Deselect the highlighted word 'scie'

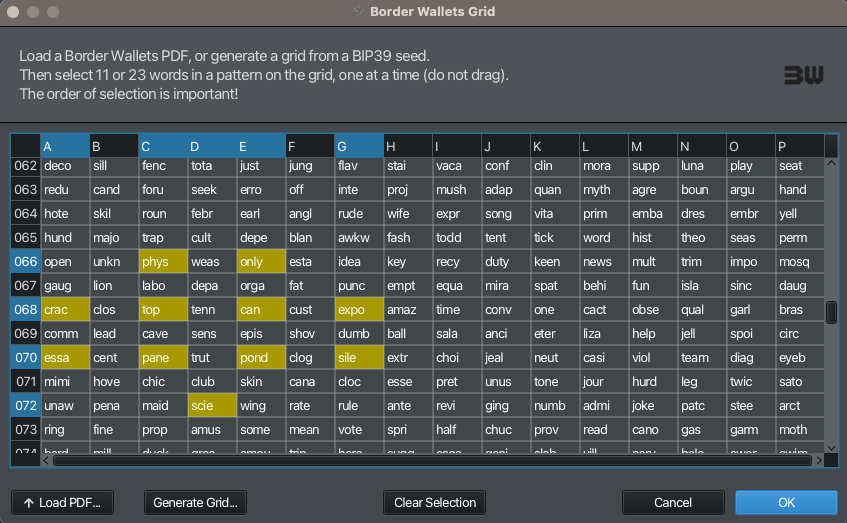point(212,406)
